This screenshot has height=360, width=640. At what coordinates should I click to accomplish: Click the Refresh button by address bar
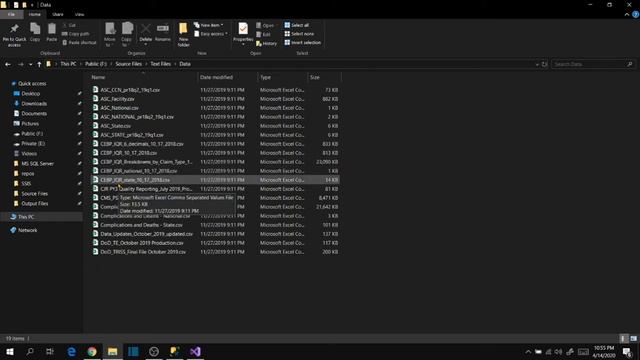(x=544, y=64)
